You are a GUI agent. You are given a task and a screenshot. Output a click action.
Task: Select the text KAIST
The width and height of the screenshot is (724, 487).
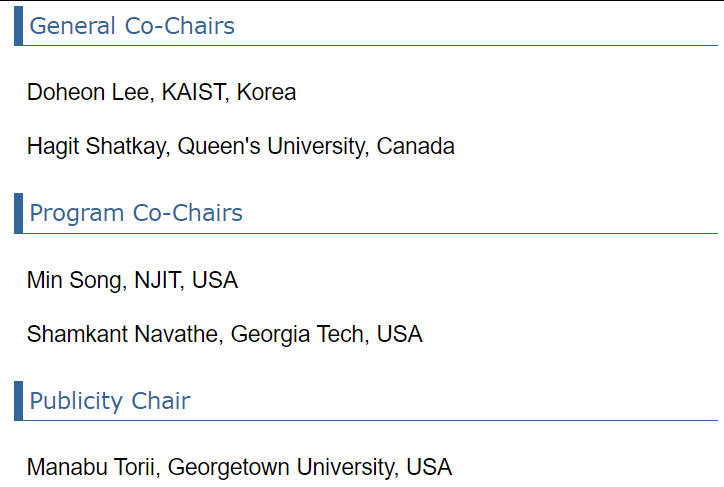point(193,92)
